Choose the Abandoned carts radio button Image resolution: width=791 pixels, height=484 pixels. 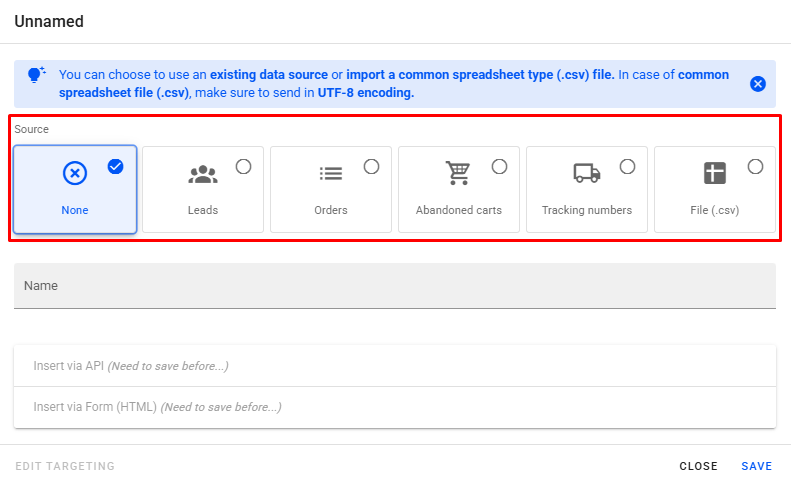499,167
